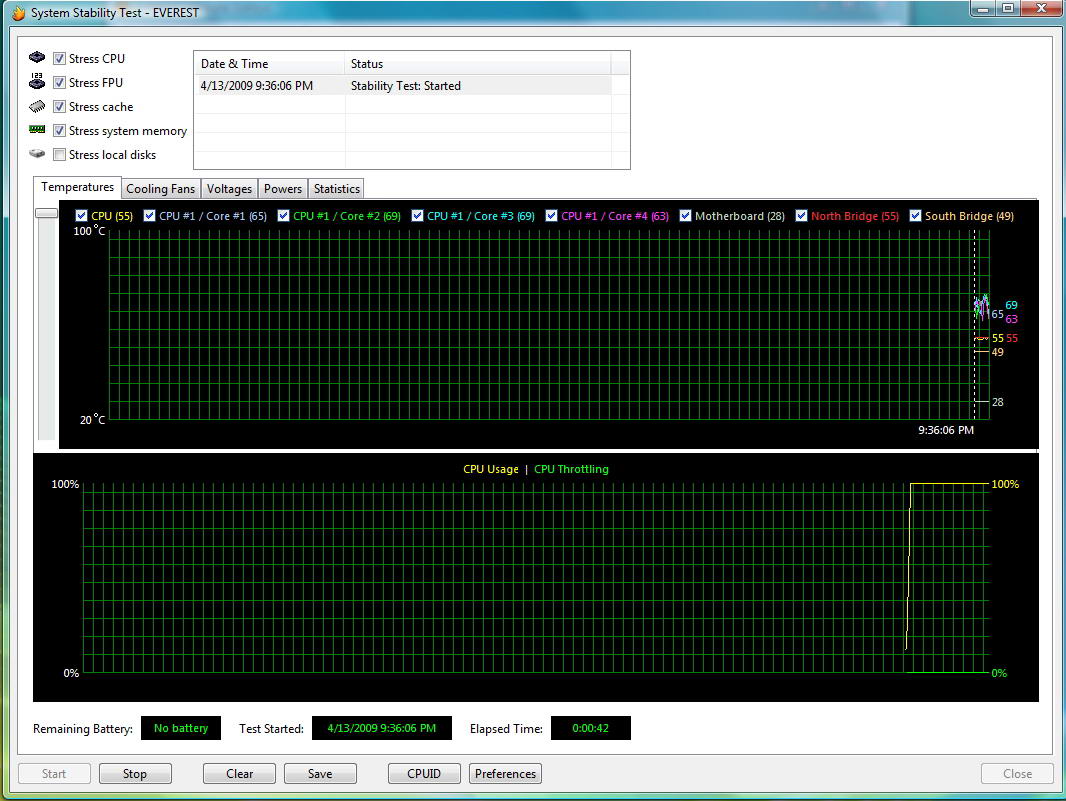1066x801 pixels.
Task: Click the grayed-out Start button
Action: (x=54, y=774)
